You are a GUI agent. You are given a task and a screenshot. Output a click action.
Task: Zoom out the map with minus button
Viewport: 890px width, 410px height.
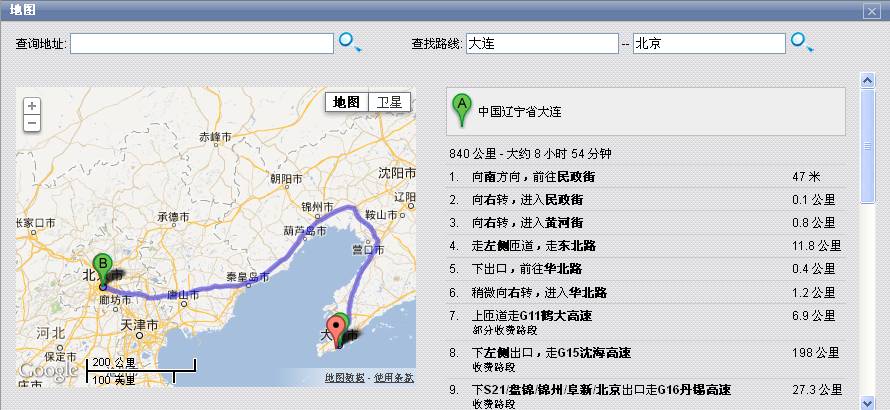(32, 123)
